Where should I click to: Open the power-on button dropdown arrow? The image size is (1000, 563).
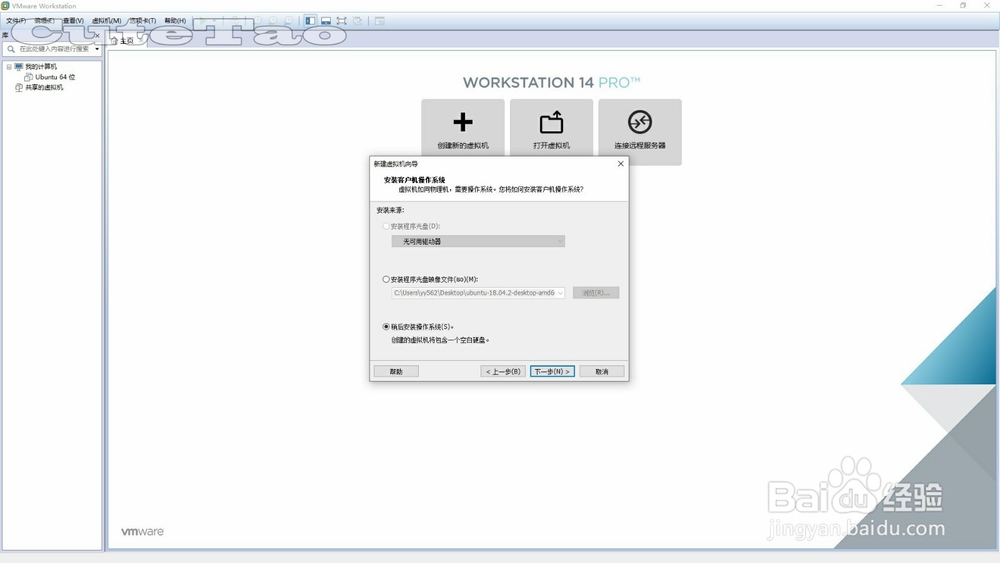[x=213, y=20]
